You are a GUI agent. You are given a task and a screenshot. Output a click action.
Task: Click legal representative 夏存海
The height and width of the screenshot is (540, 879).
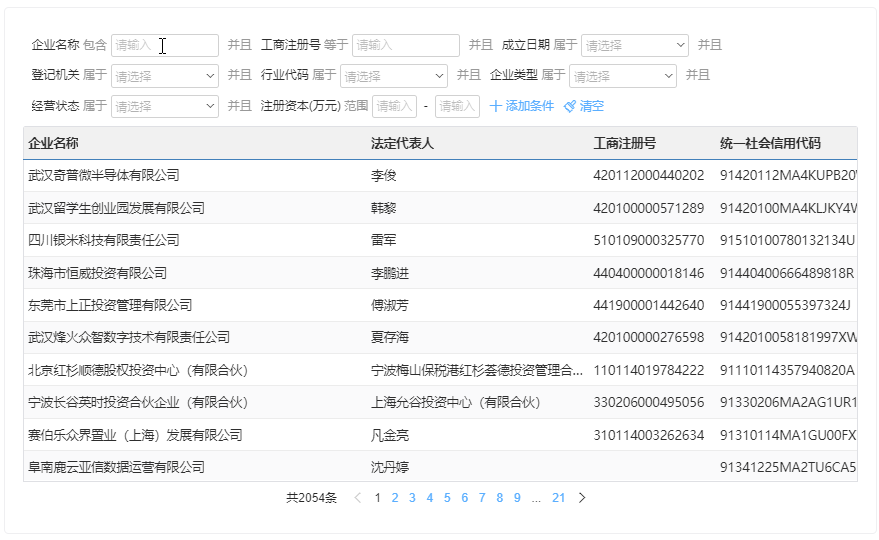point(390,338)
